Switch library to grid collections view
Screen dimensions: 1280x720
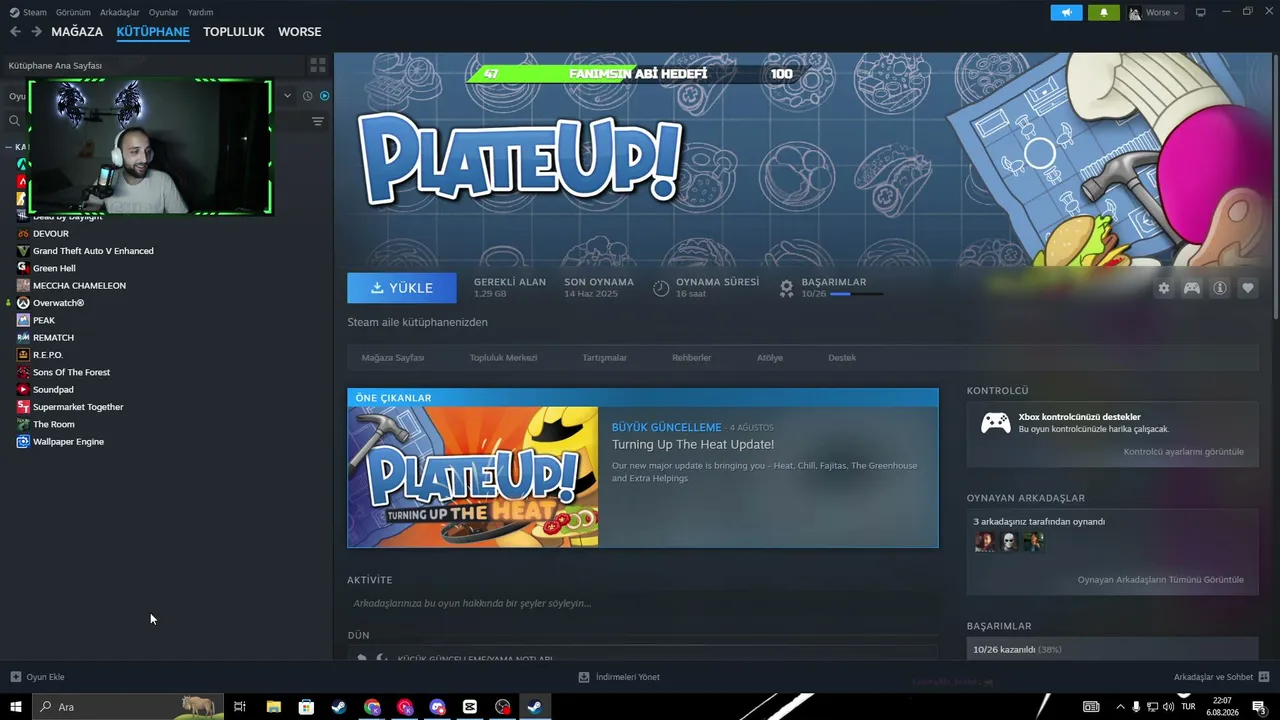pyautogui.click(x=318, y=65)
